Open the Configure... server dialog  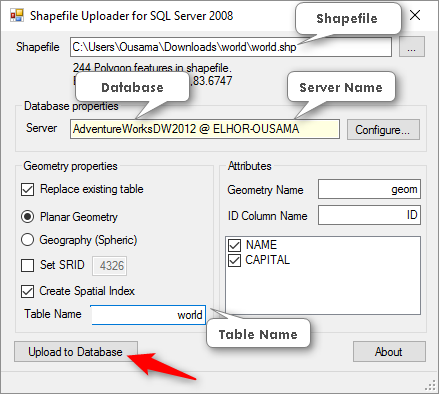[x=383, y=129]
